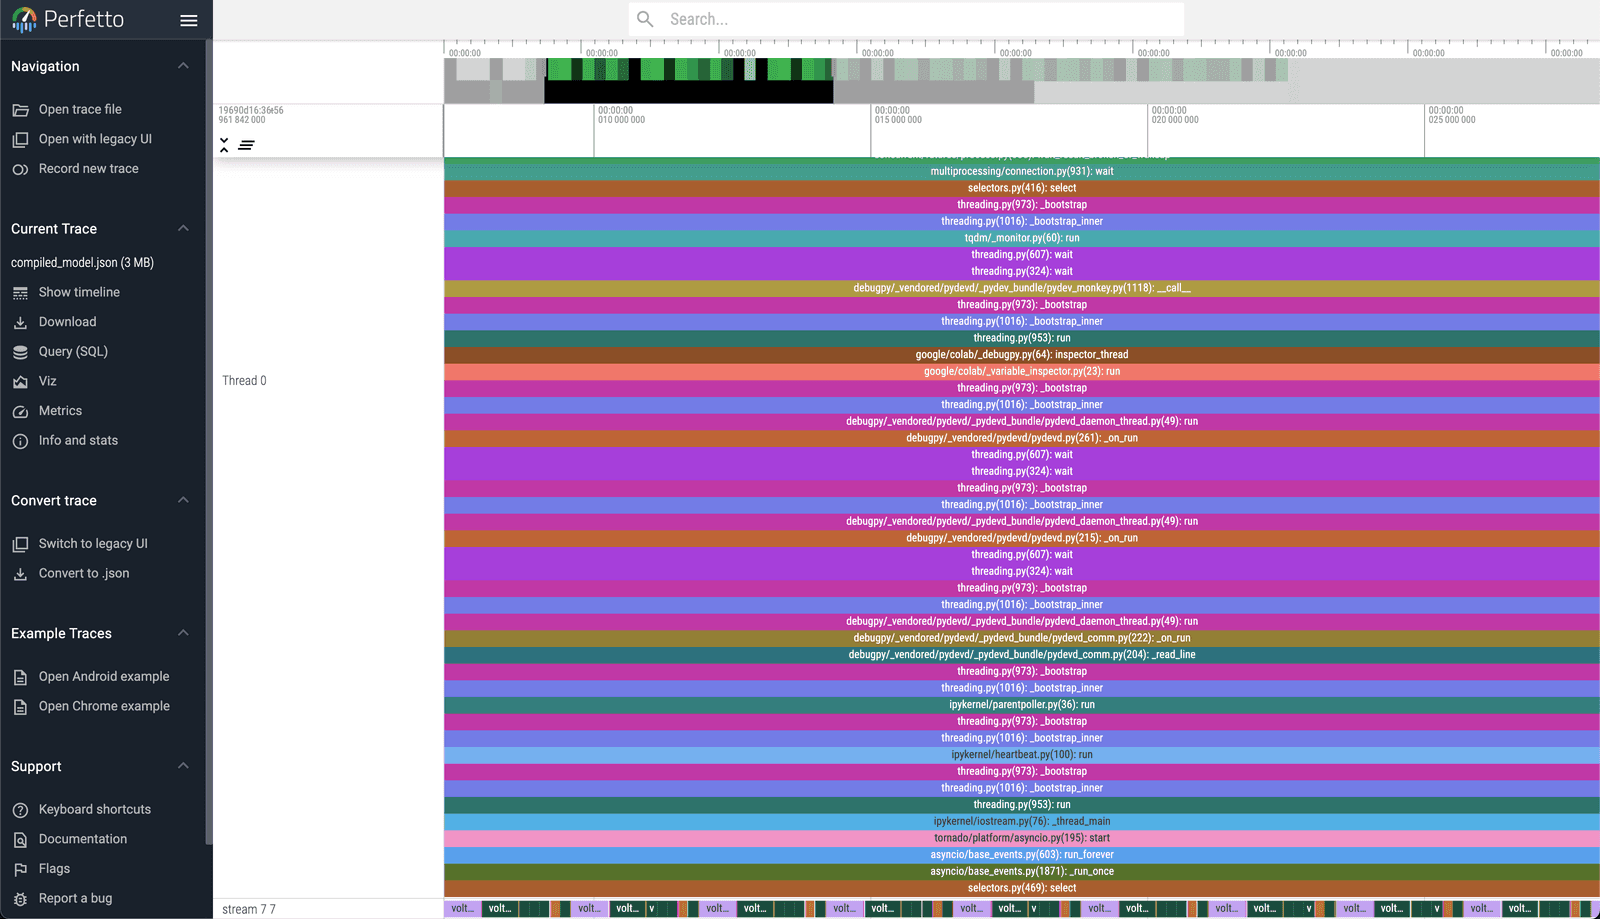Click Report a bug icon
Image resolution: width=1600 pixels, height=919 pixels.
tap(20, 899)
